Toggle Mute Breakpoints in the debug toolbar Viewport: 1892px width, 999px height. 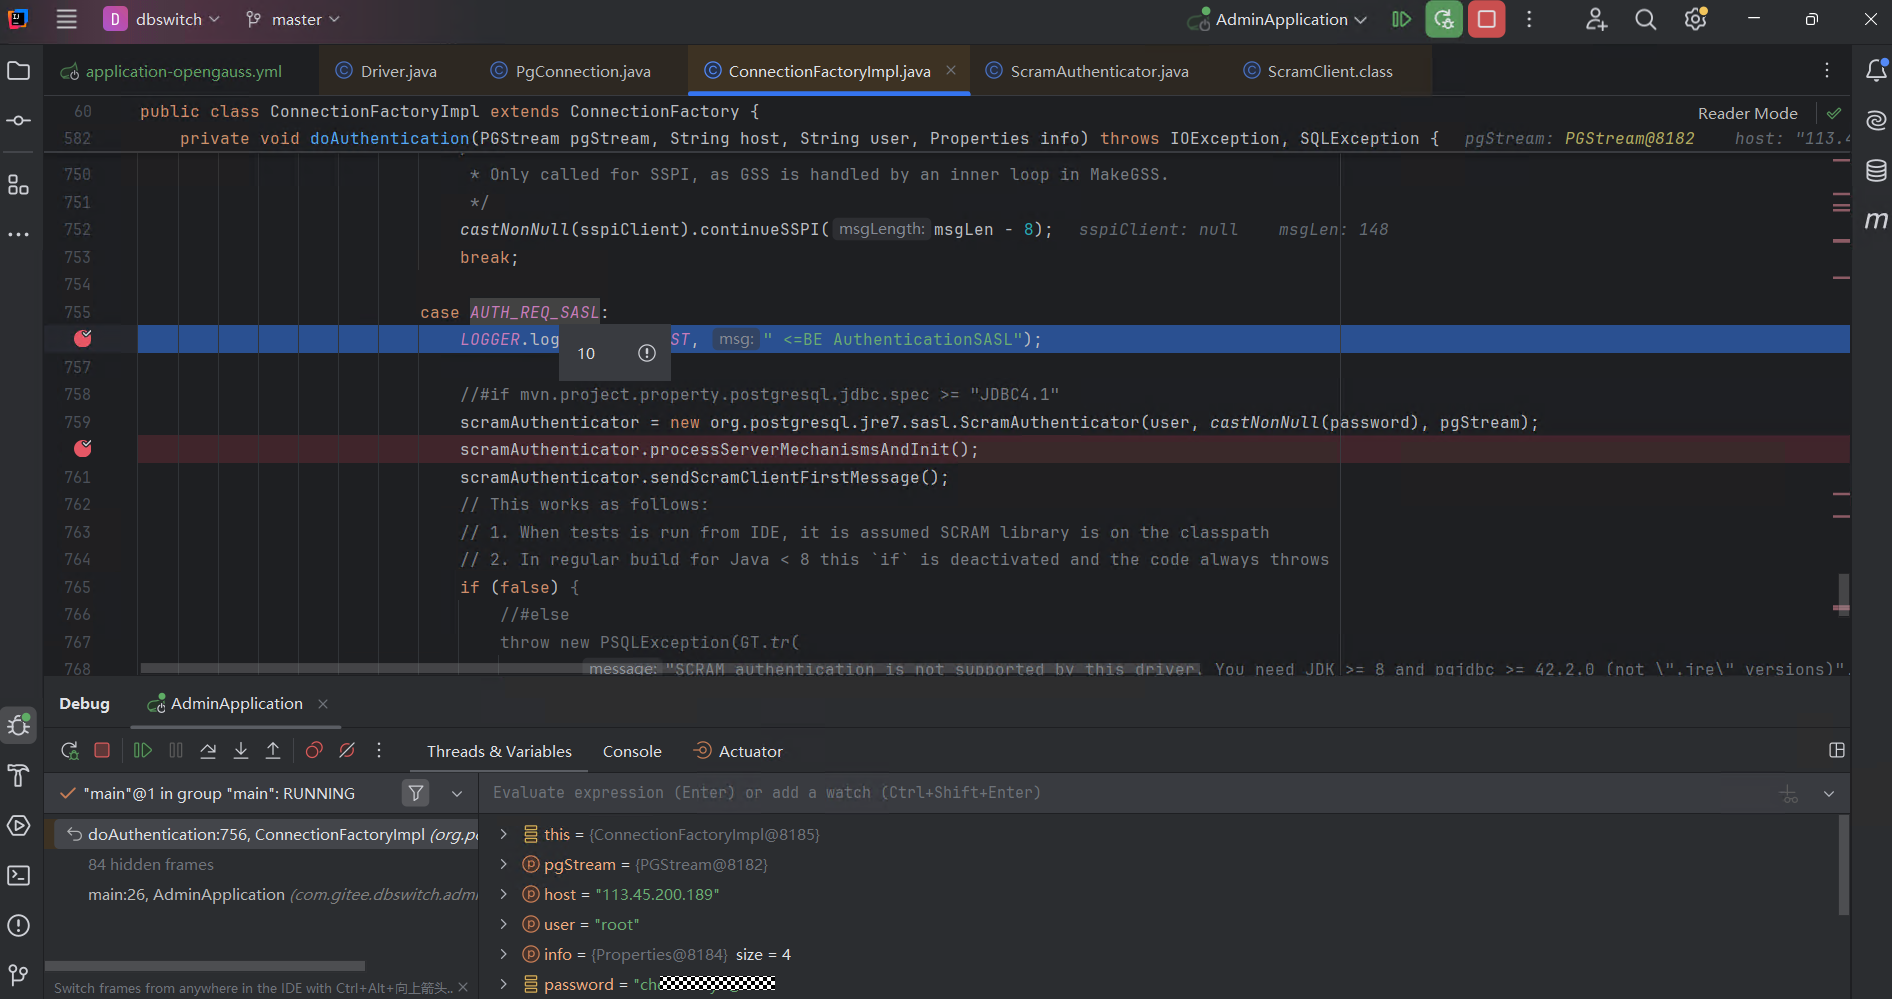tap(347, 751)
